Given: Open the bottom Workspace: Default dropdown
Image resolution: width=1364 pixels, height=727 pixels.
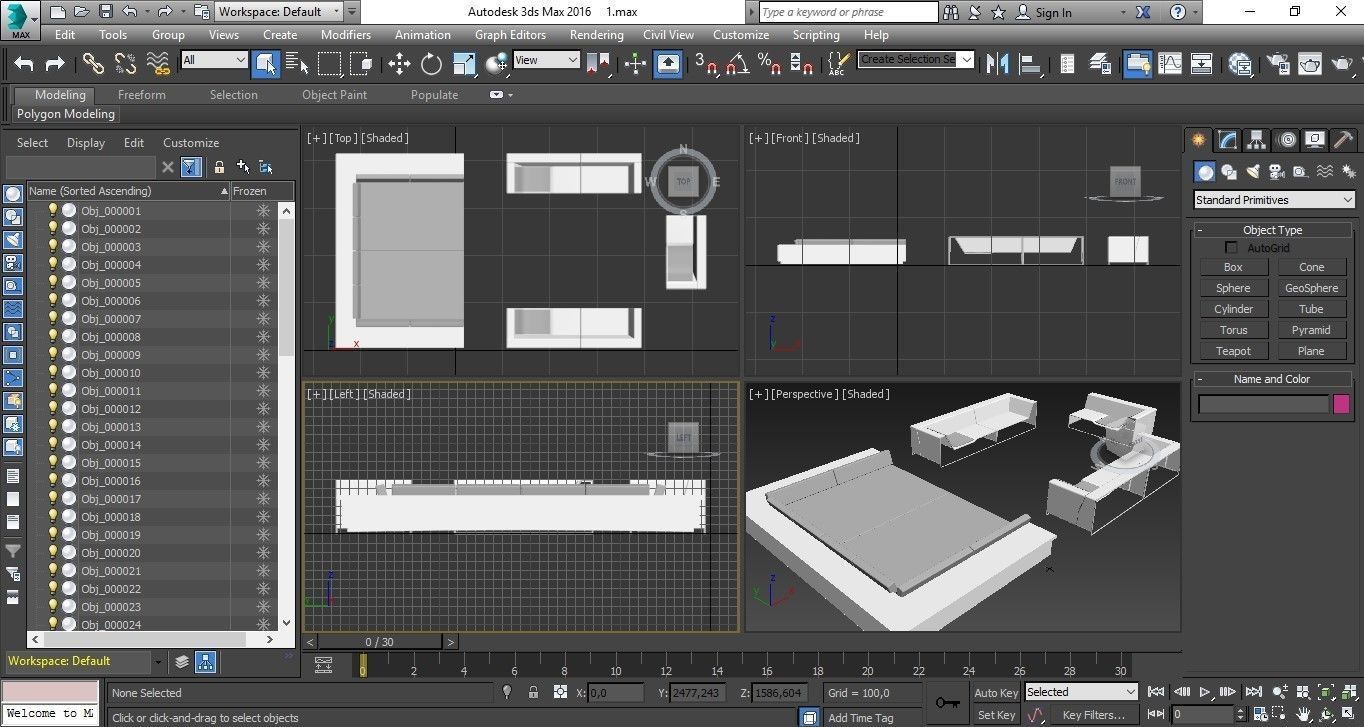Looking at the screenshot, I should pyautogui.click(x=84, y=661).
